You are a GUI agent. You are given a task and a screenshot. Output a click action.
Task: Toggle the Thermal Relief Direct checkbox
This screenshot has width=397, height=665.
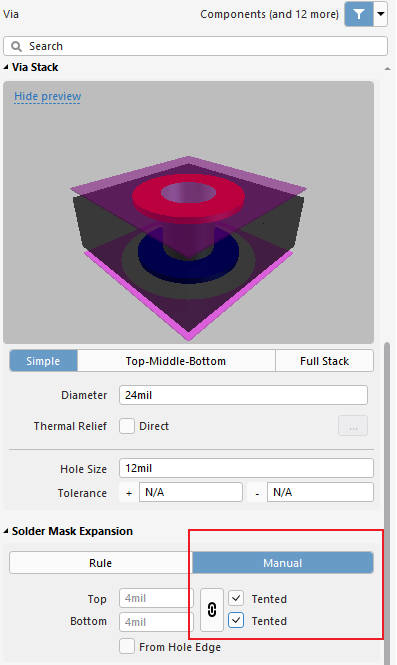(x=127, y=426)
